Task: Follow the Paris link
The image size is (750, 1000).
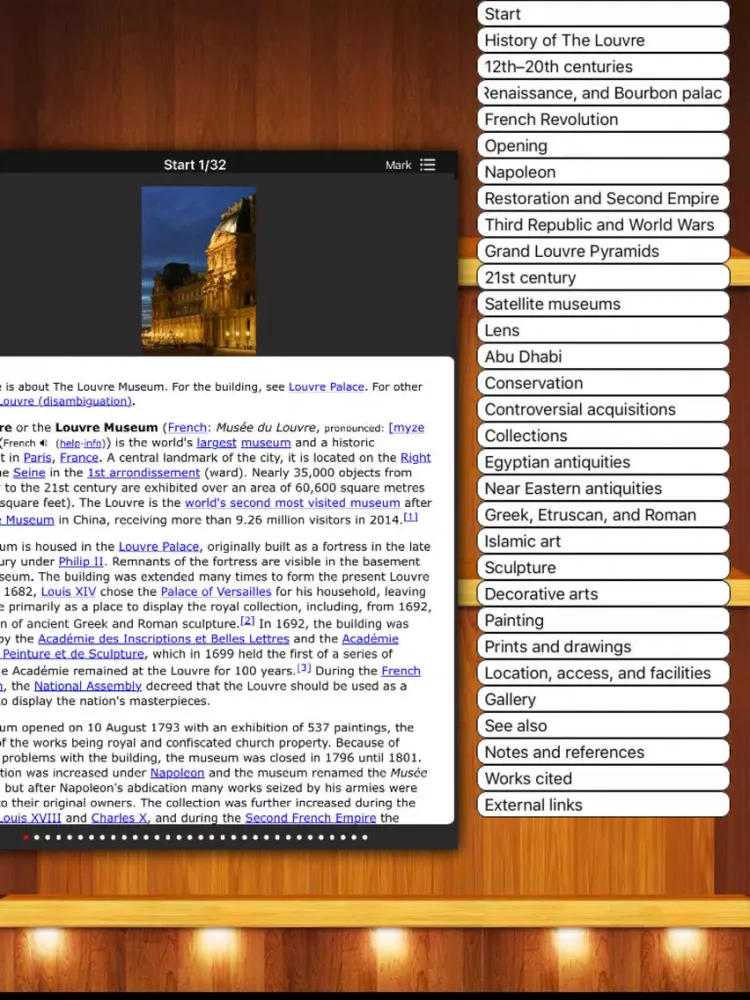Action: [38, 457]
